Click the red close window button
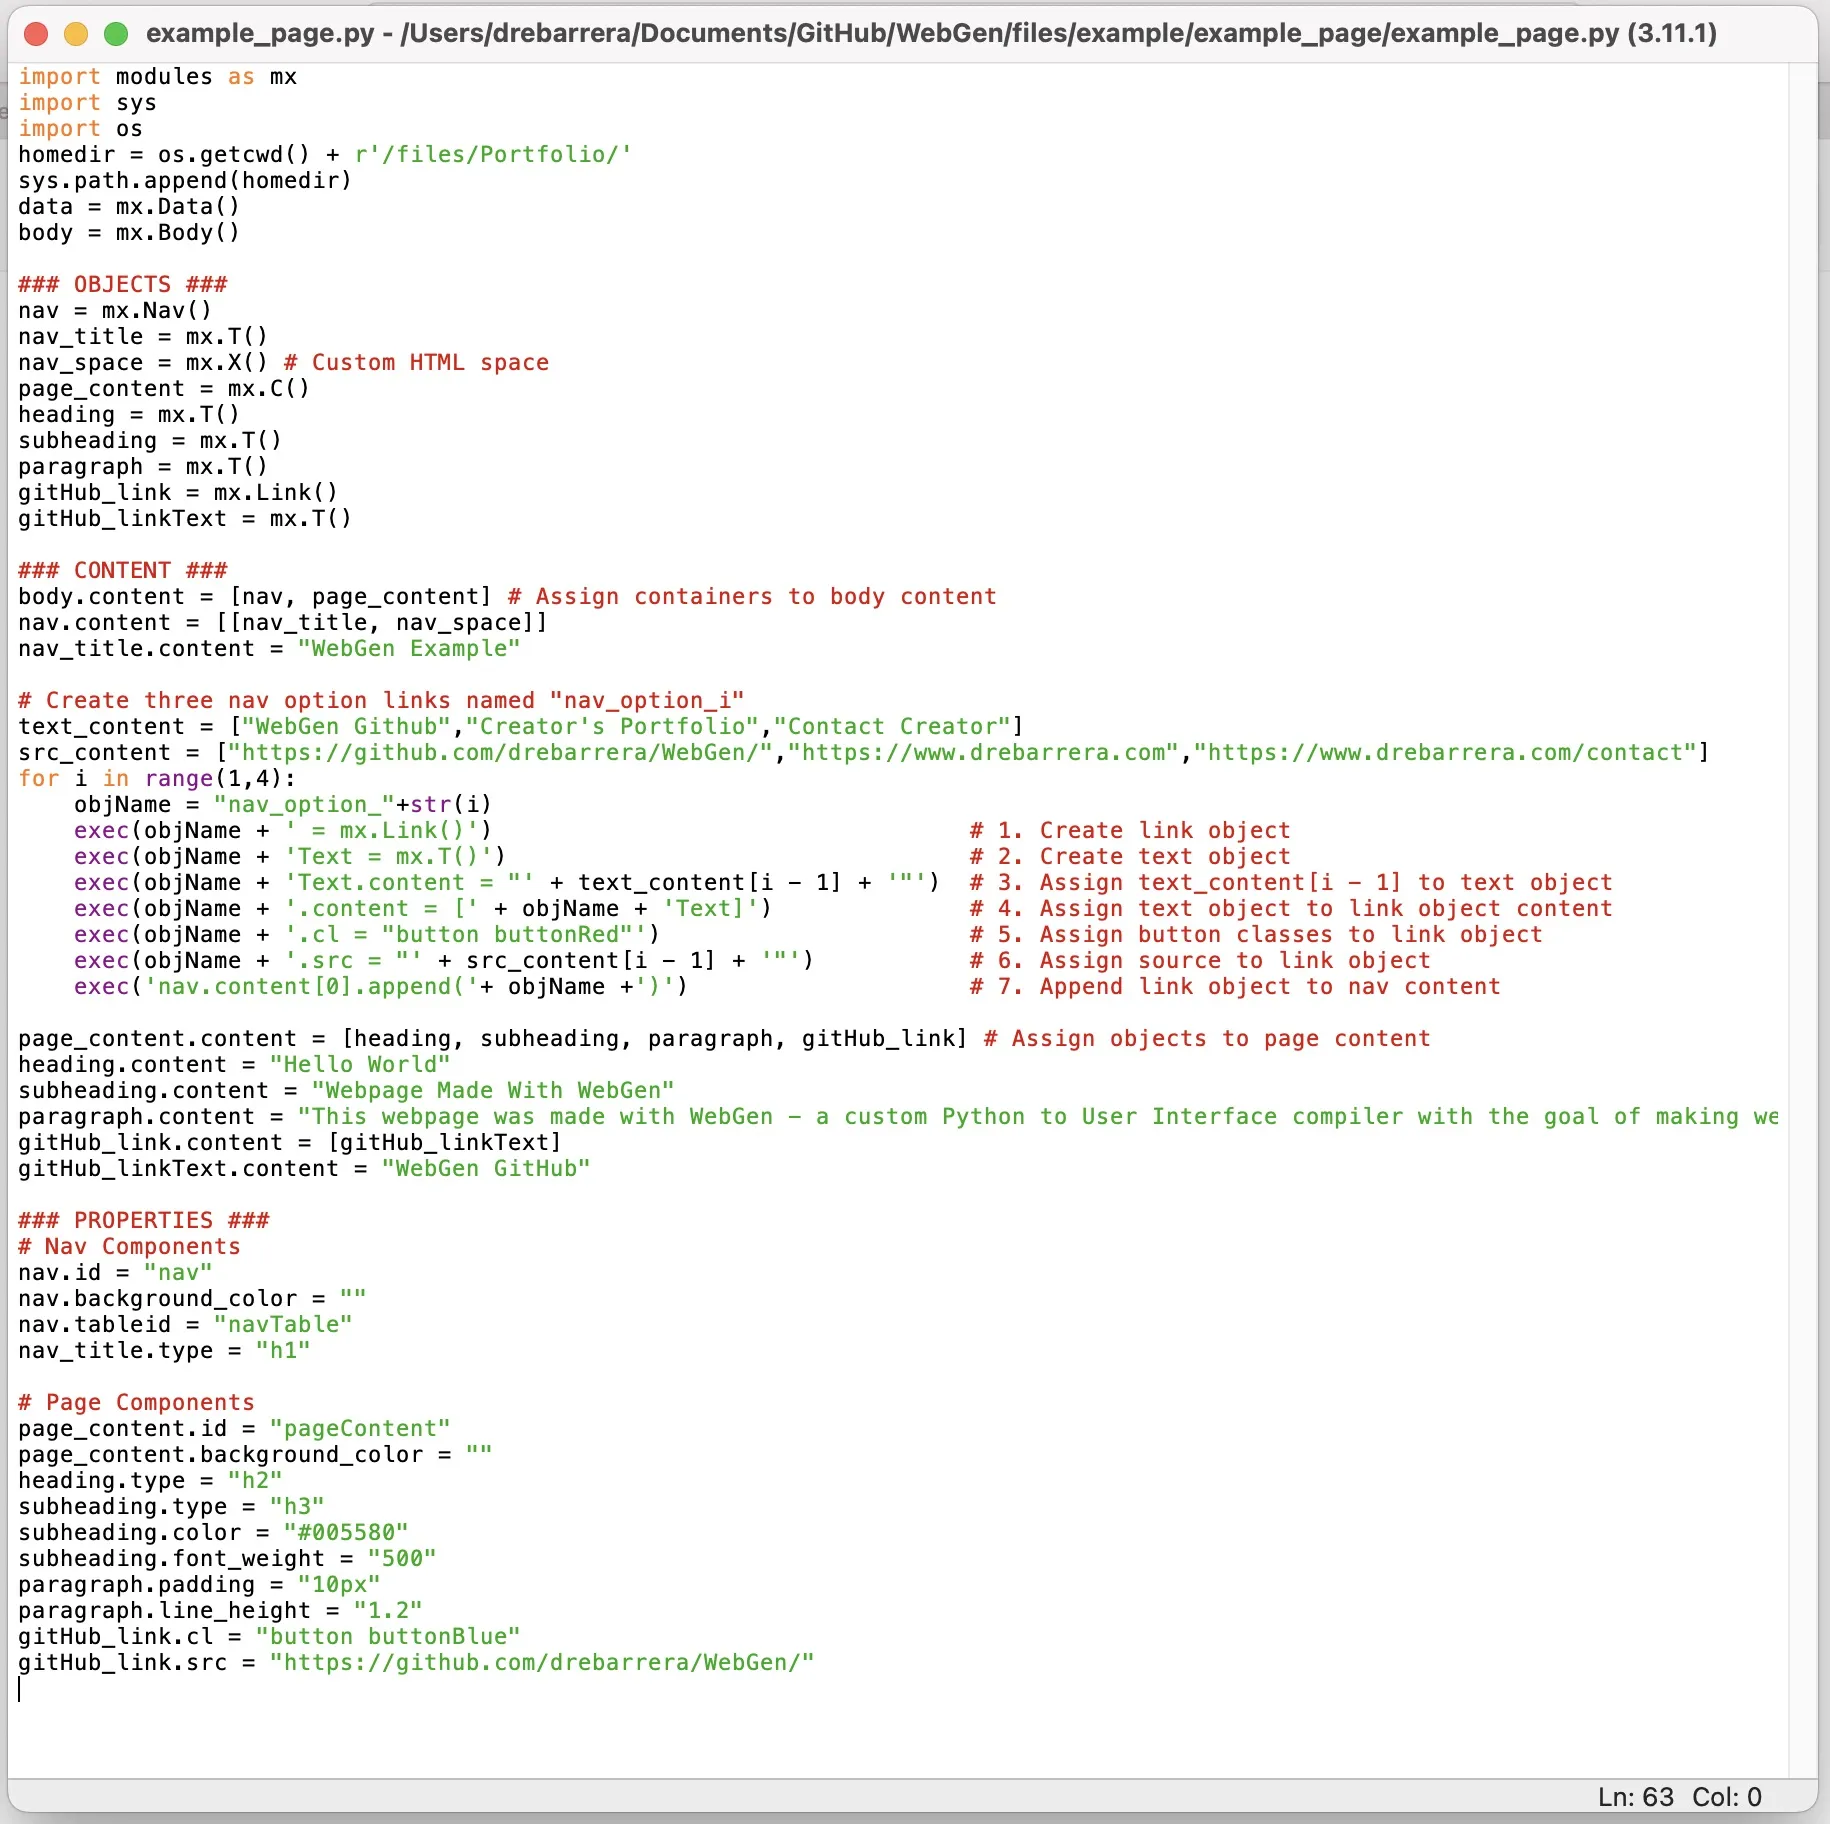 coord(36,34)
